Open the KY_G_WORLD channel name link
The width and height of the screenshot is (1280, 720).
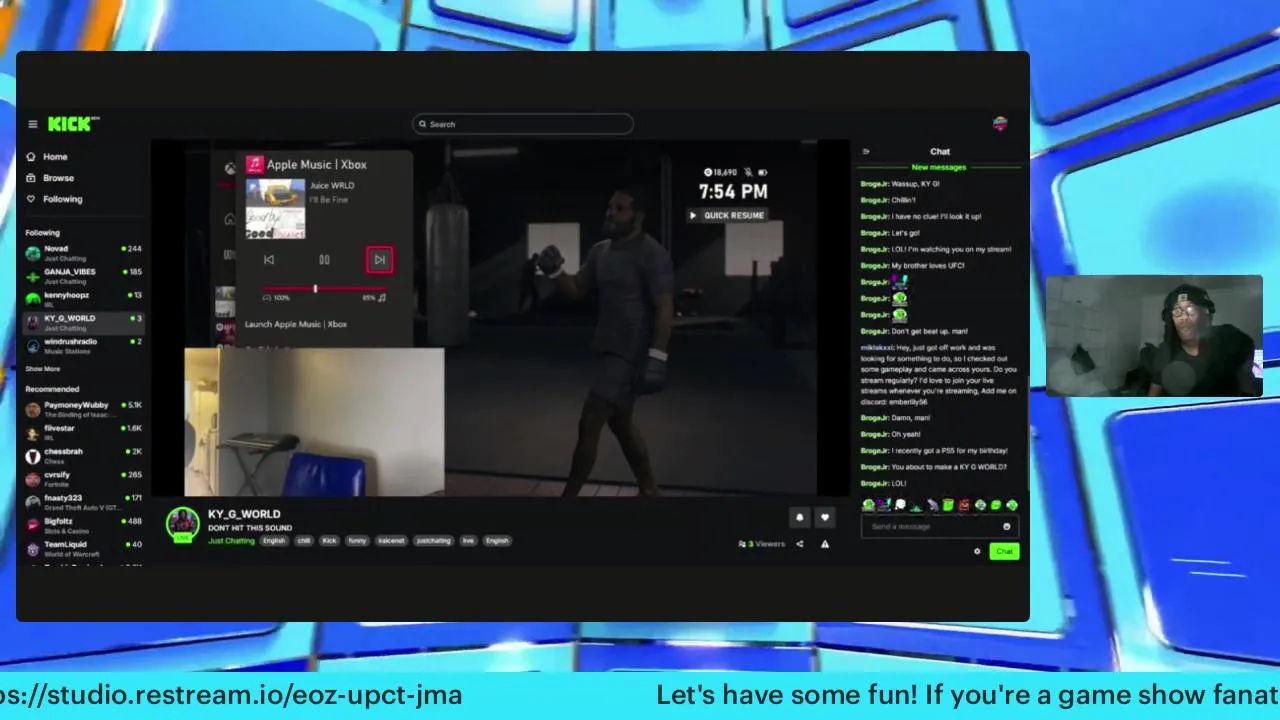pyautogui.click(x=244, y=514)
